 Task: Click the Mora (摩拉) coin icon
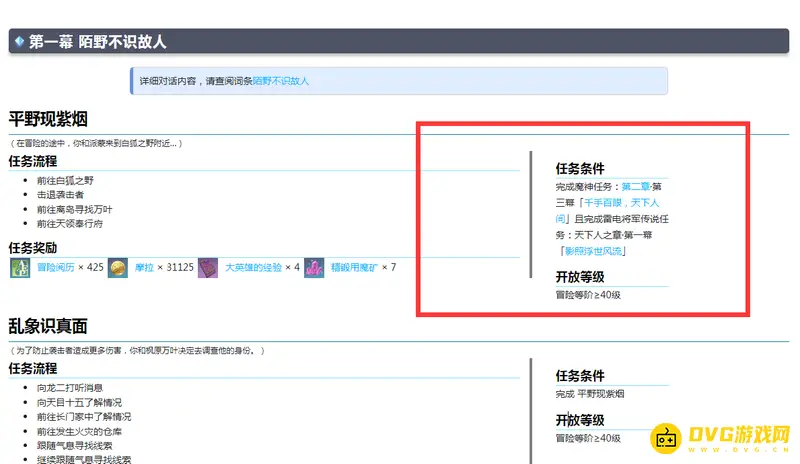tap(118, 267)
